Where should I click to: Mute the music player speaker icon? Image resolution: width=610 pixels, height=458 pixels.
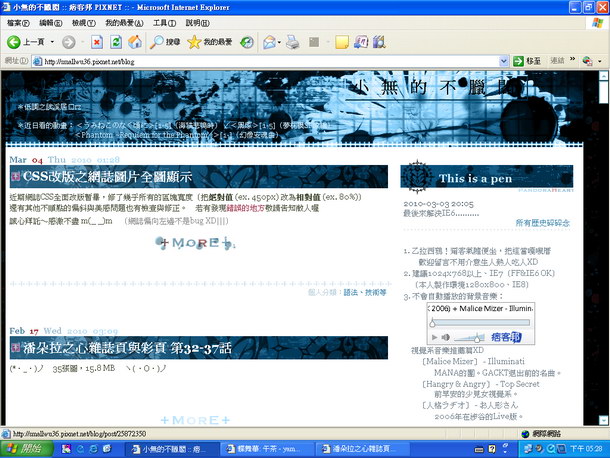[445, 337]
